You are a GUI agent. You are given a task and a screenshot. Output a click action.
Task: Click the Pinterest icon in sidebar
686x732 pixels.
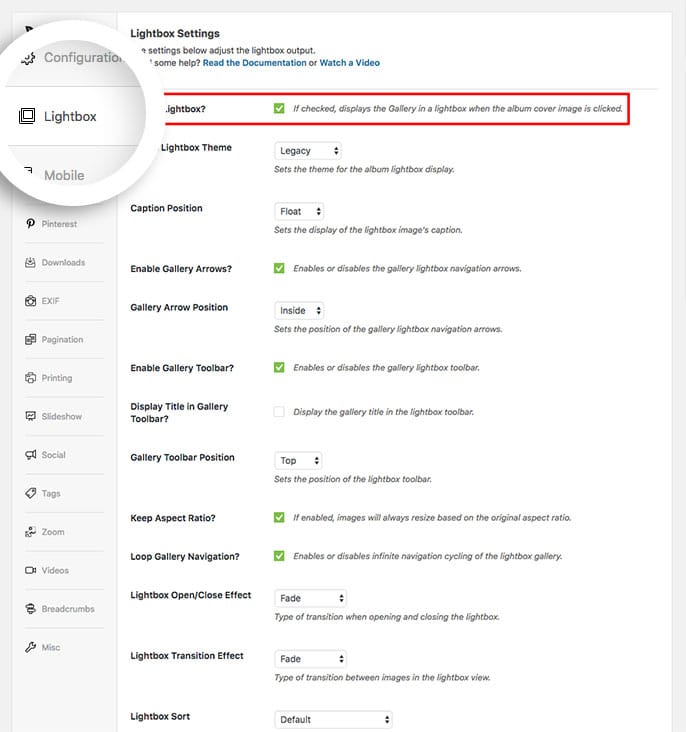[x=30, y=224]
